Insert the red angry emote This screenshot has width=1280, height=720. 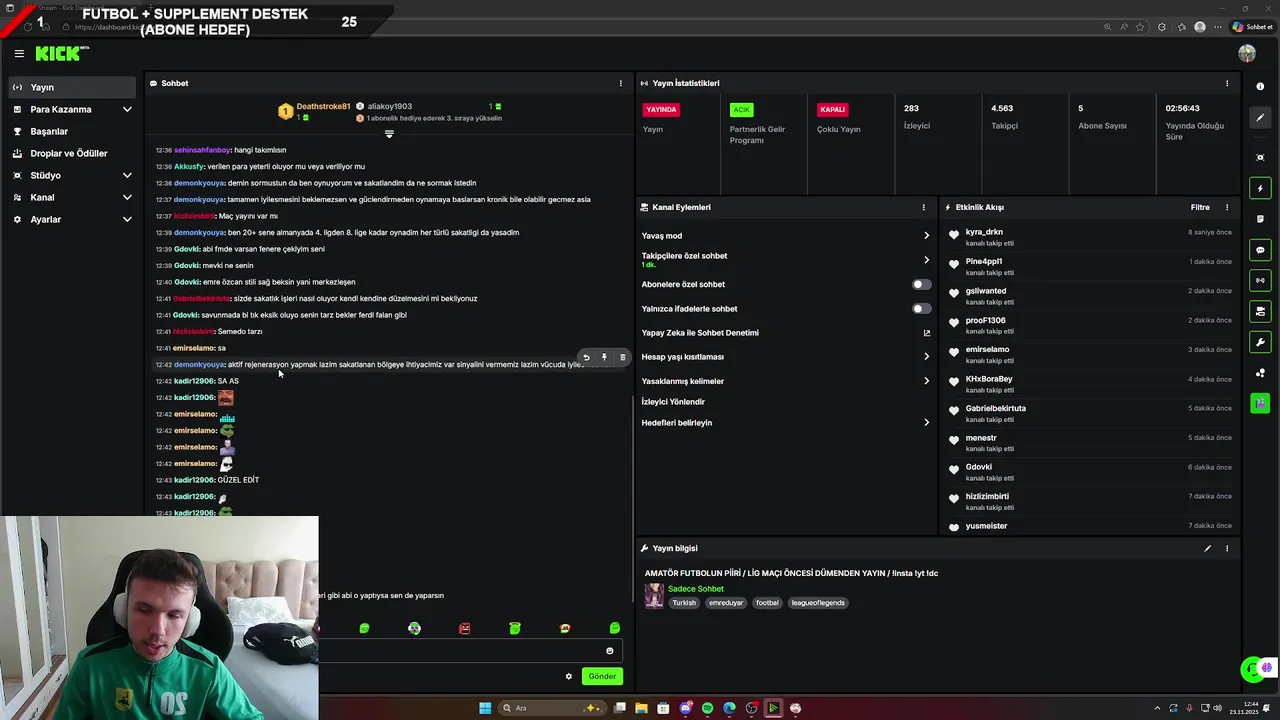[x=464, y=628]
